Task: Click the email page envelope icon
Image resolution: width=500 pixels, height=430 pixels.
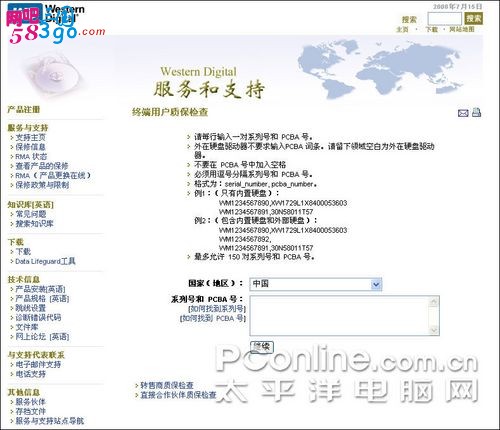Action: (463, 113)
